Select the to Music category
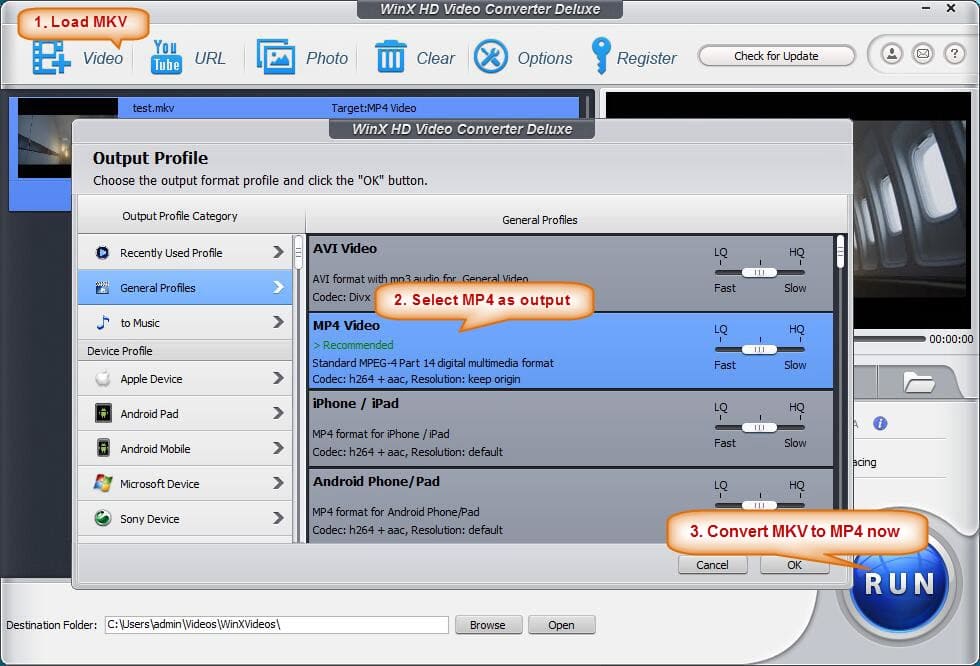 pos(185,322)
